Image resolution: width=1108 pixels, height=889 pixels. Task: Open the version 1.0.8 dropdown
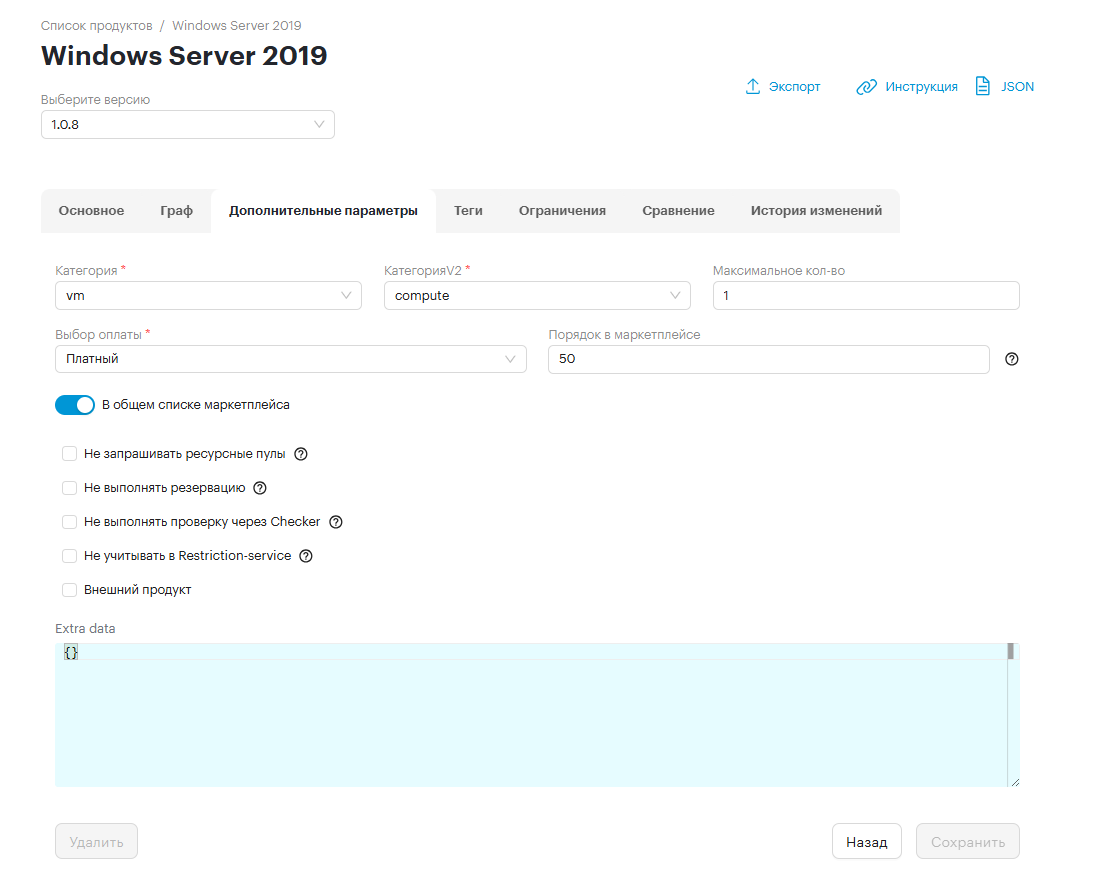pyautogui.click(x=188, y=124)
